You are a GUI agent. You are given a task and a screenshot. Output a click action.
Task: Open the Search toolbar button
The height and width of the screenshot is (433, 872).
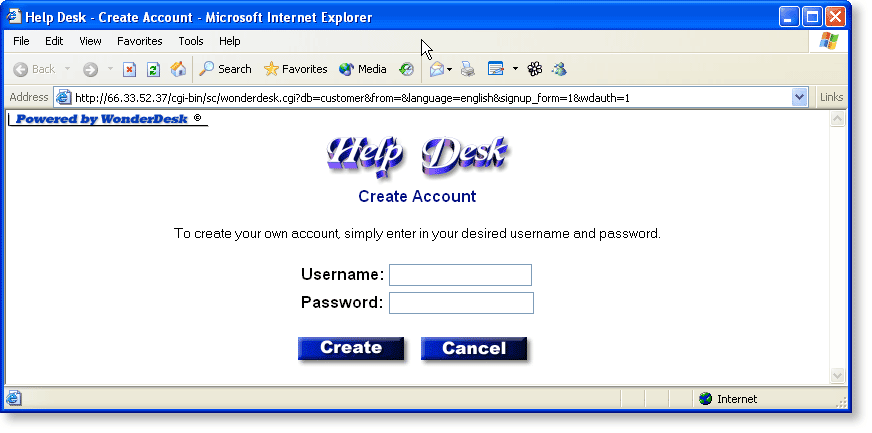coord(225,69)
